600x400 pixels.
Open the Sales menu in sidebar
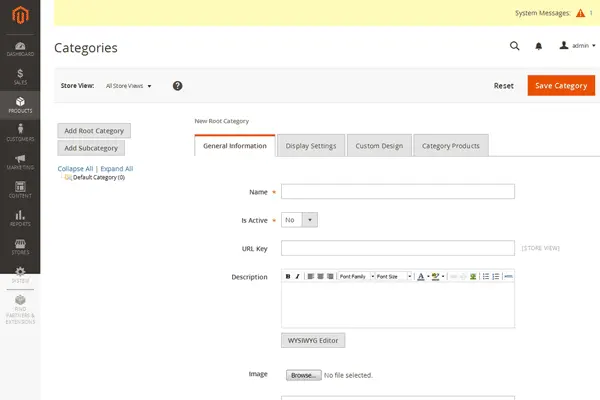tap(20, 76)
